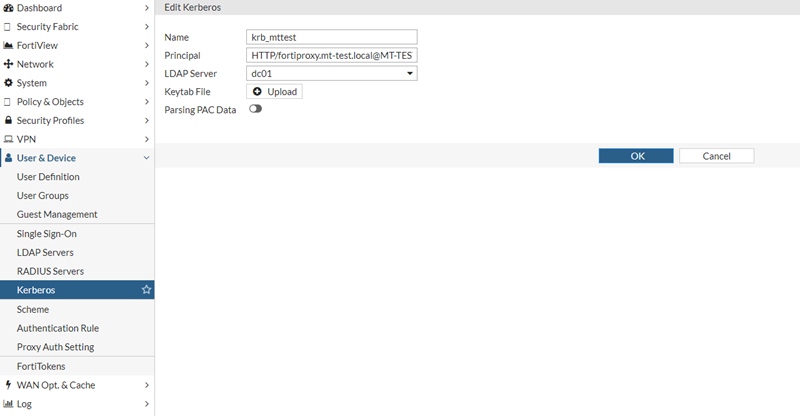Open the LDAP Server dropdown
The image size is (800, 416).
click(x=331, y=73)
